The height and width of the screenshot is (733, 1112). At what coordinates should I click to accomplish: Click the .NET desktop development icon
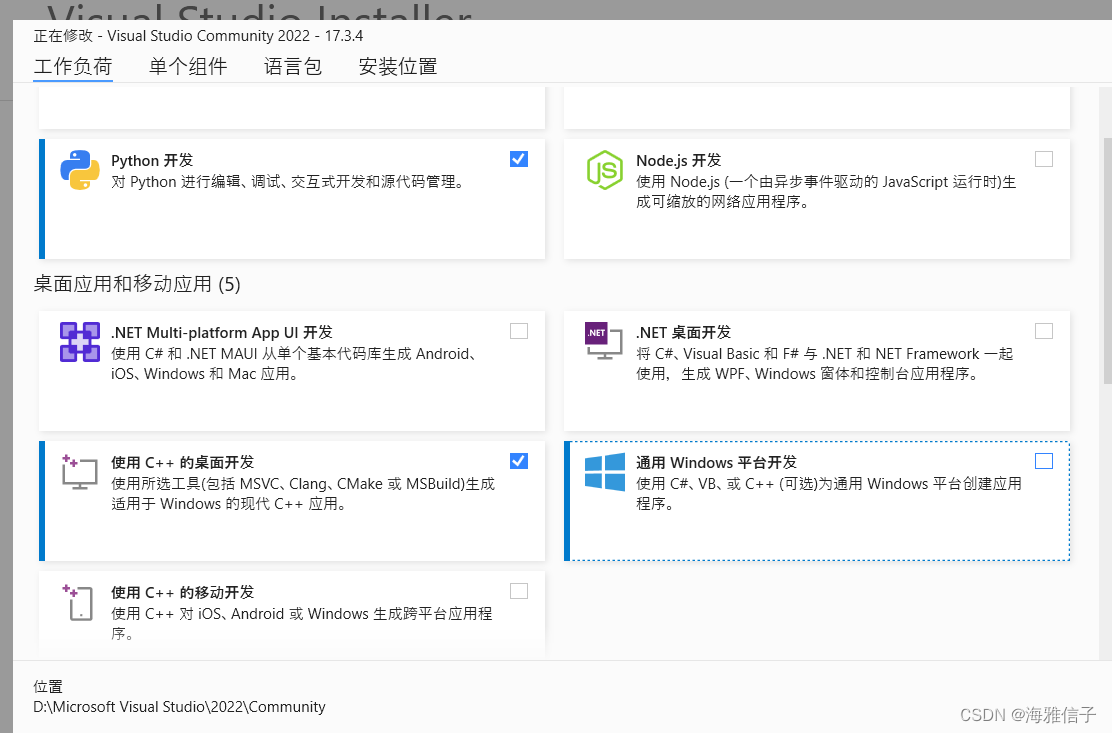[x=604, y=341]
